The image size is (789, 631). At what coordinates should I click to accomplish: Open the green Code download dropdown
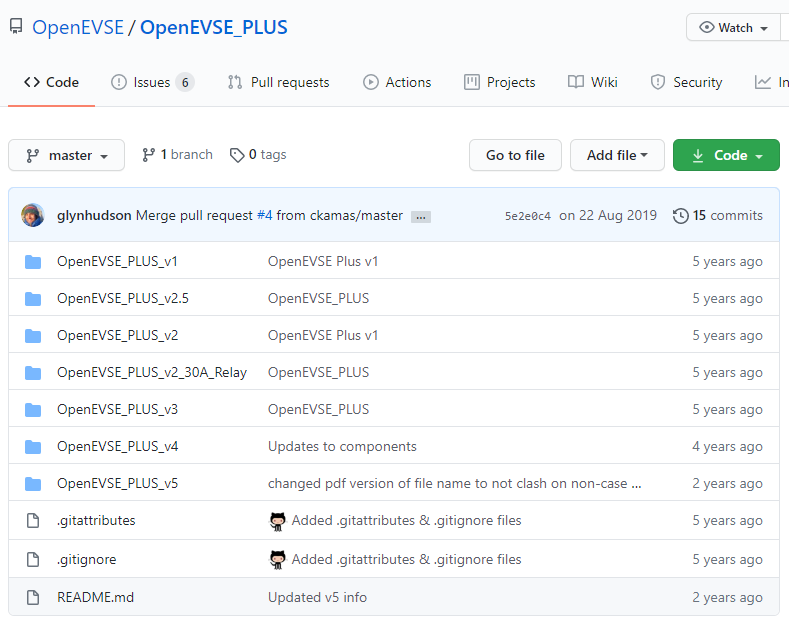(x=726, y=155)
